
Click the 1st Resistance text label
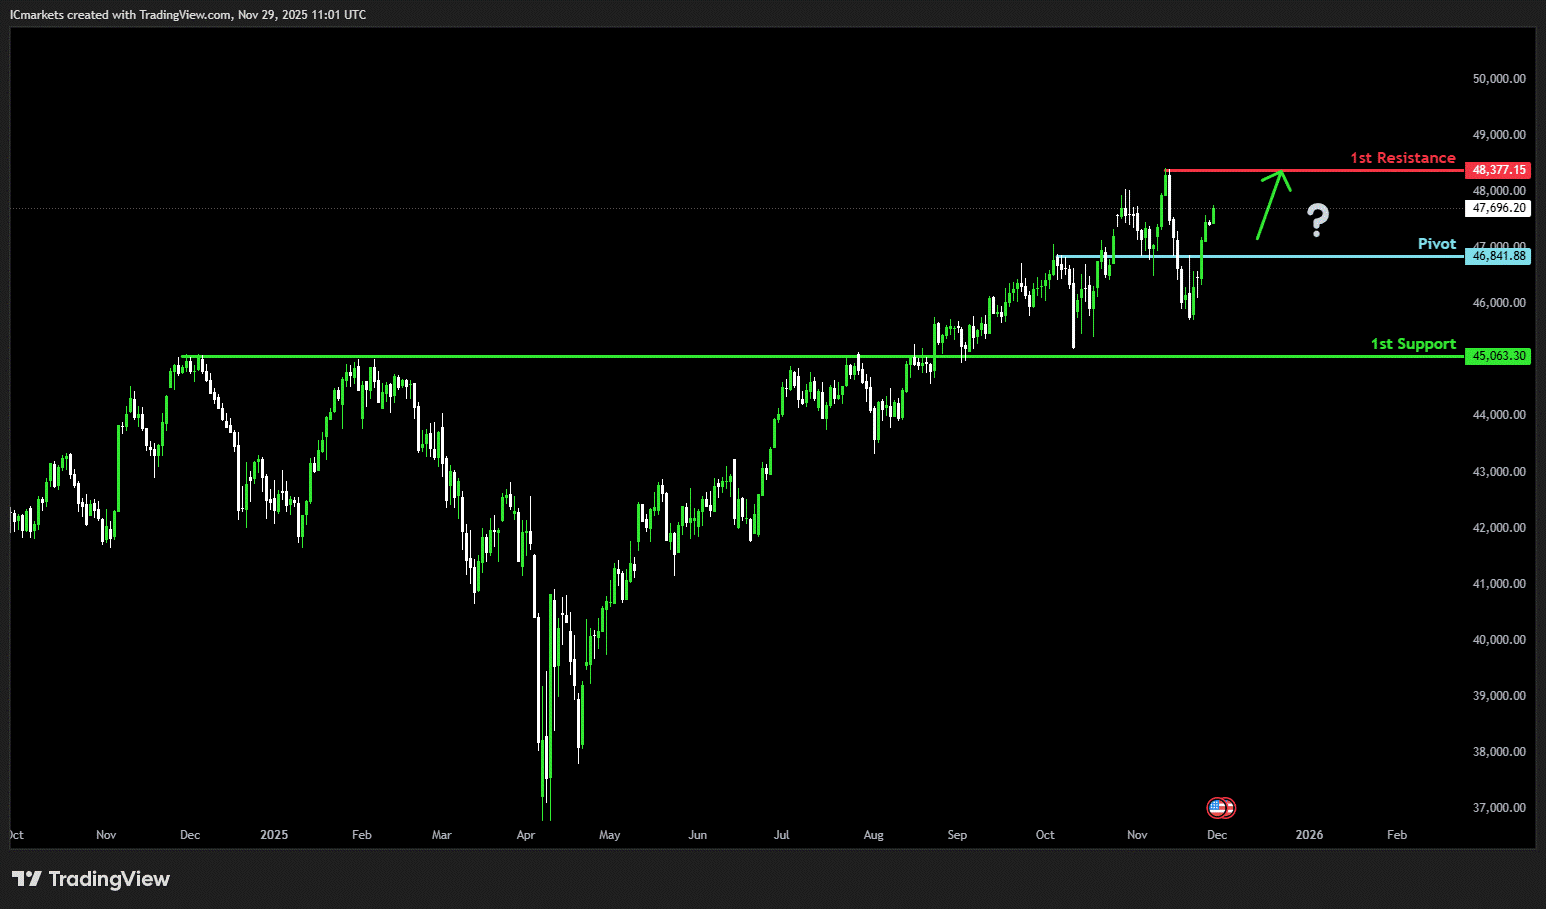tap(1402, 158)
